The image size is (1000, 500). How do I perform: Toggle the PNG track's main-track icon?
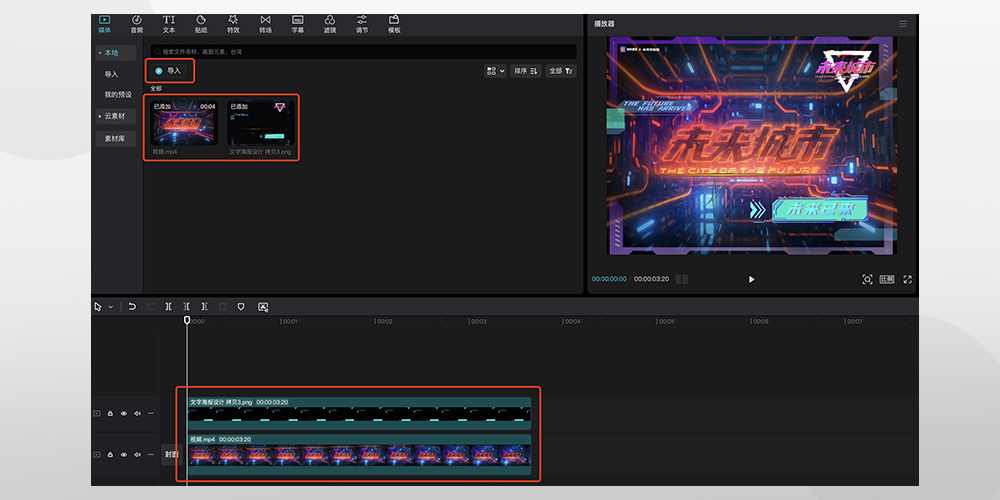pos(97,414)
